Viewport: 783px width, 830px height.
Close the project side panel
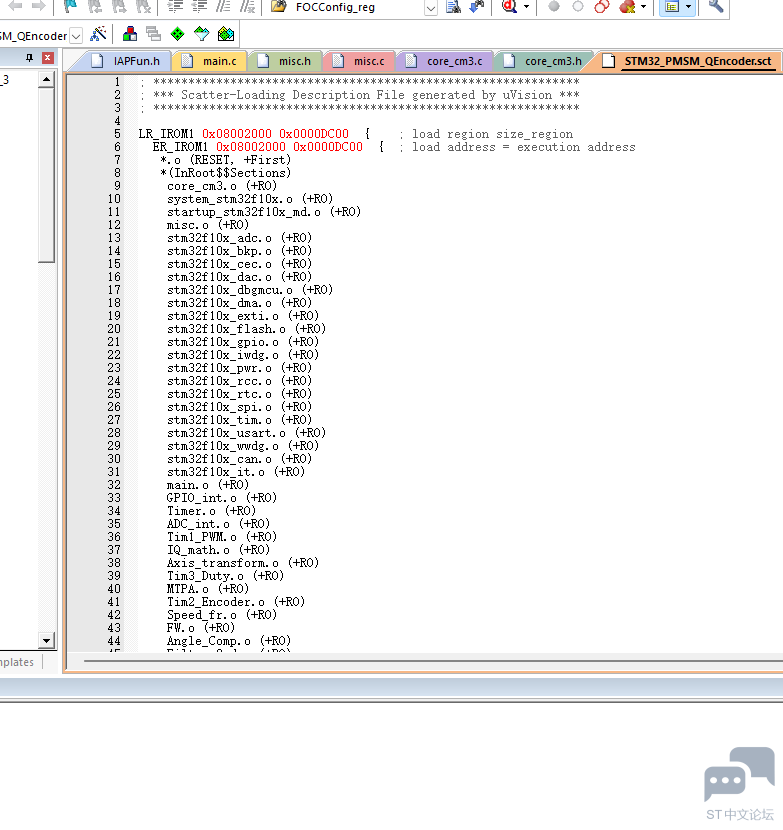(48, 58)
